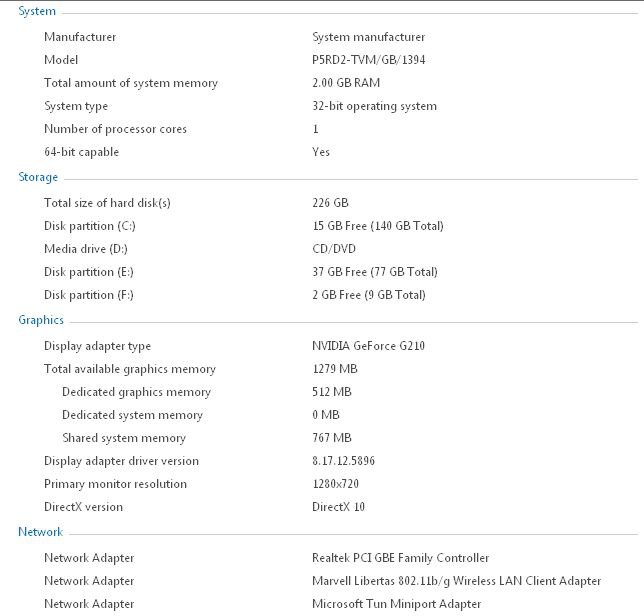Select the Storage section heading
This screenshot has height=616, width=644.
38,177
